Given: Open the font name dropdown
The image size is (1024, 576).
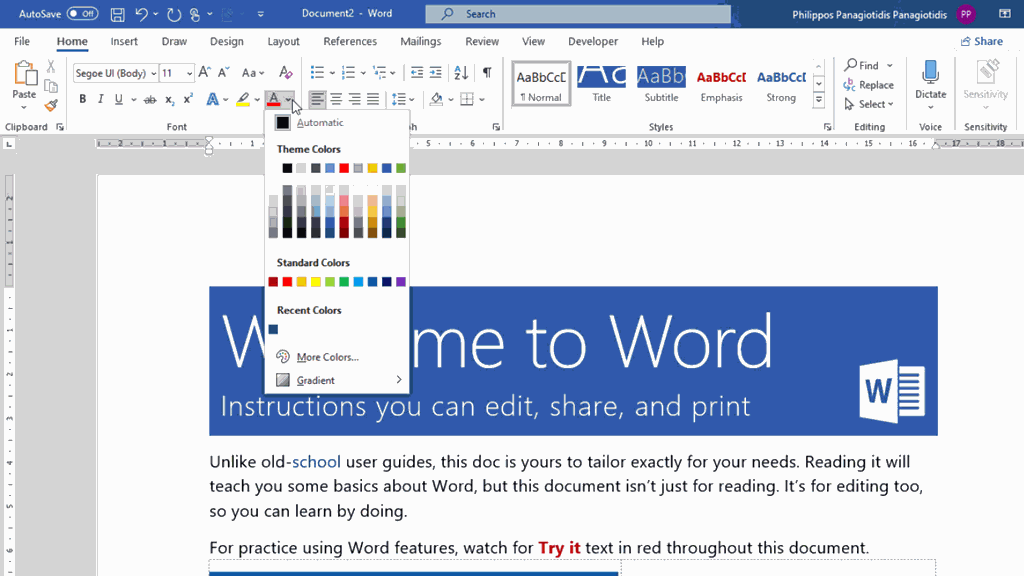Looking at the screenshot, I should click(x=153, y=73).
